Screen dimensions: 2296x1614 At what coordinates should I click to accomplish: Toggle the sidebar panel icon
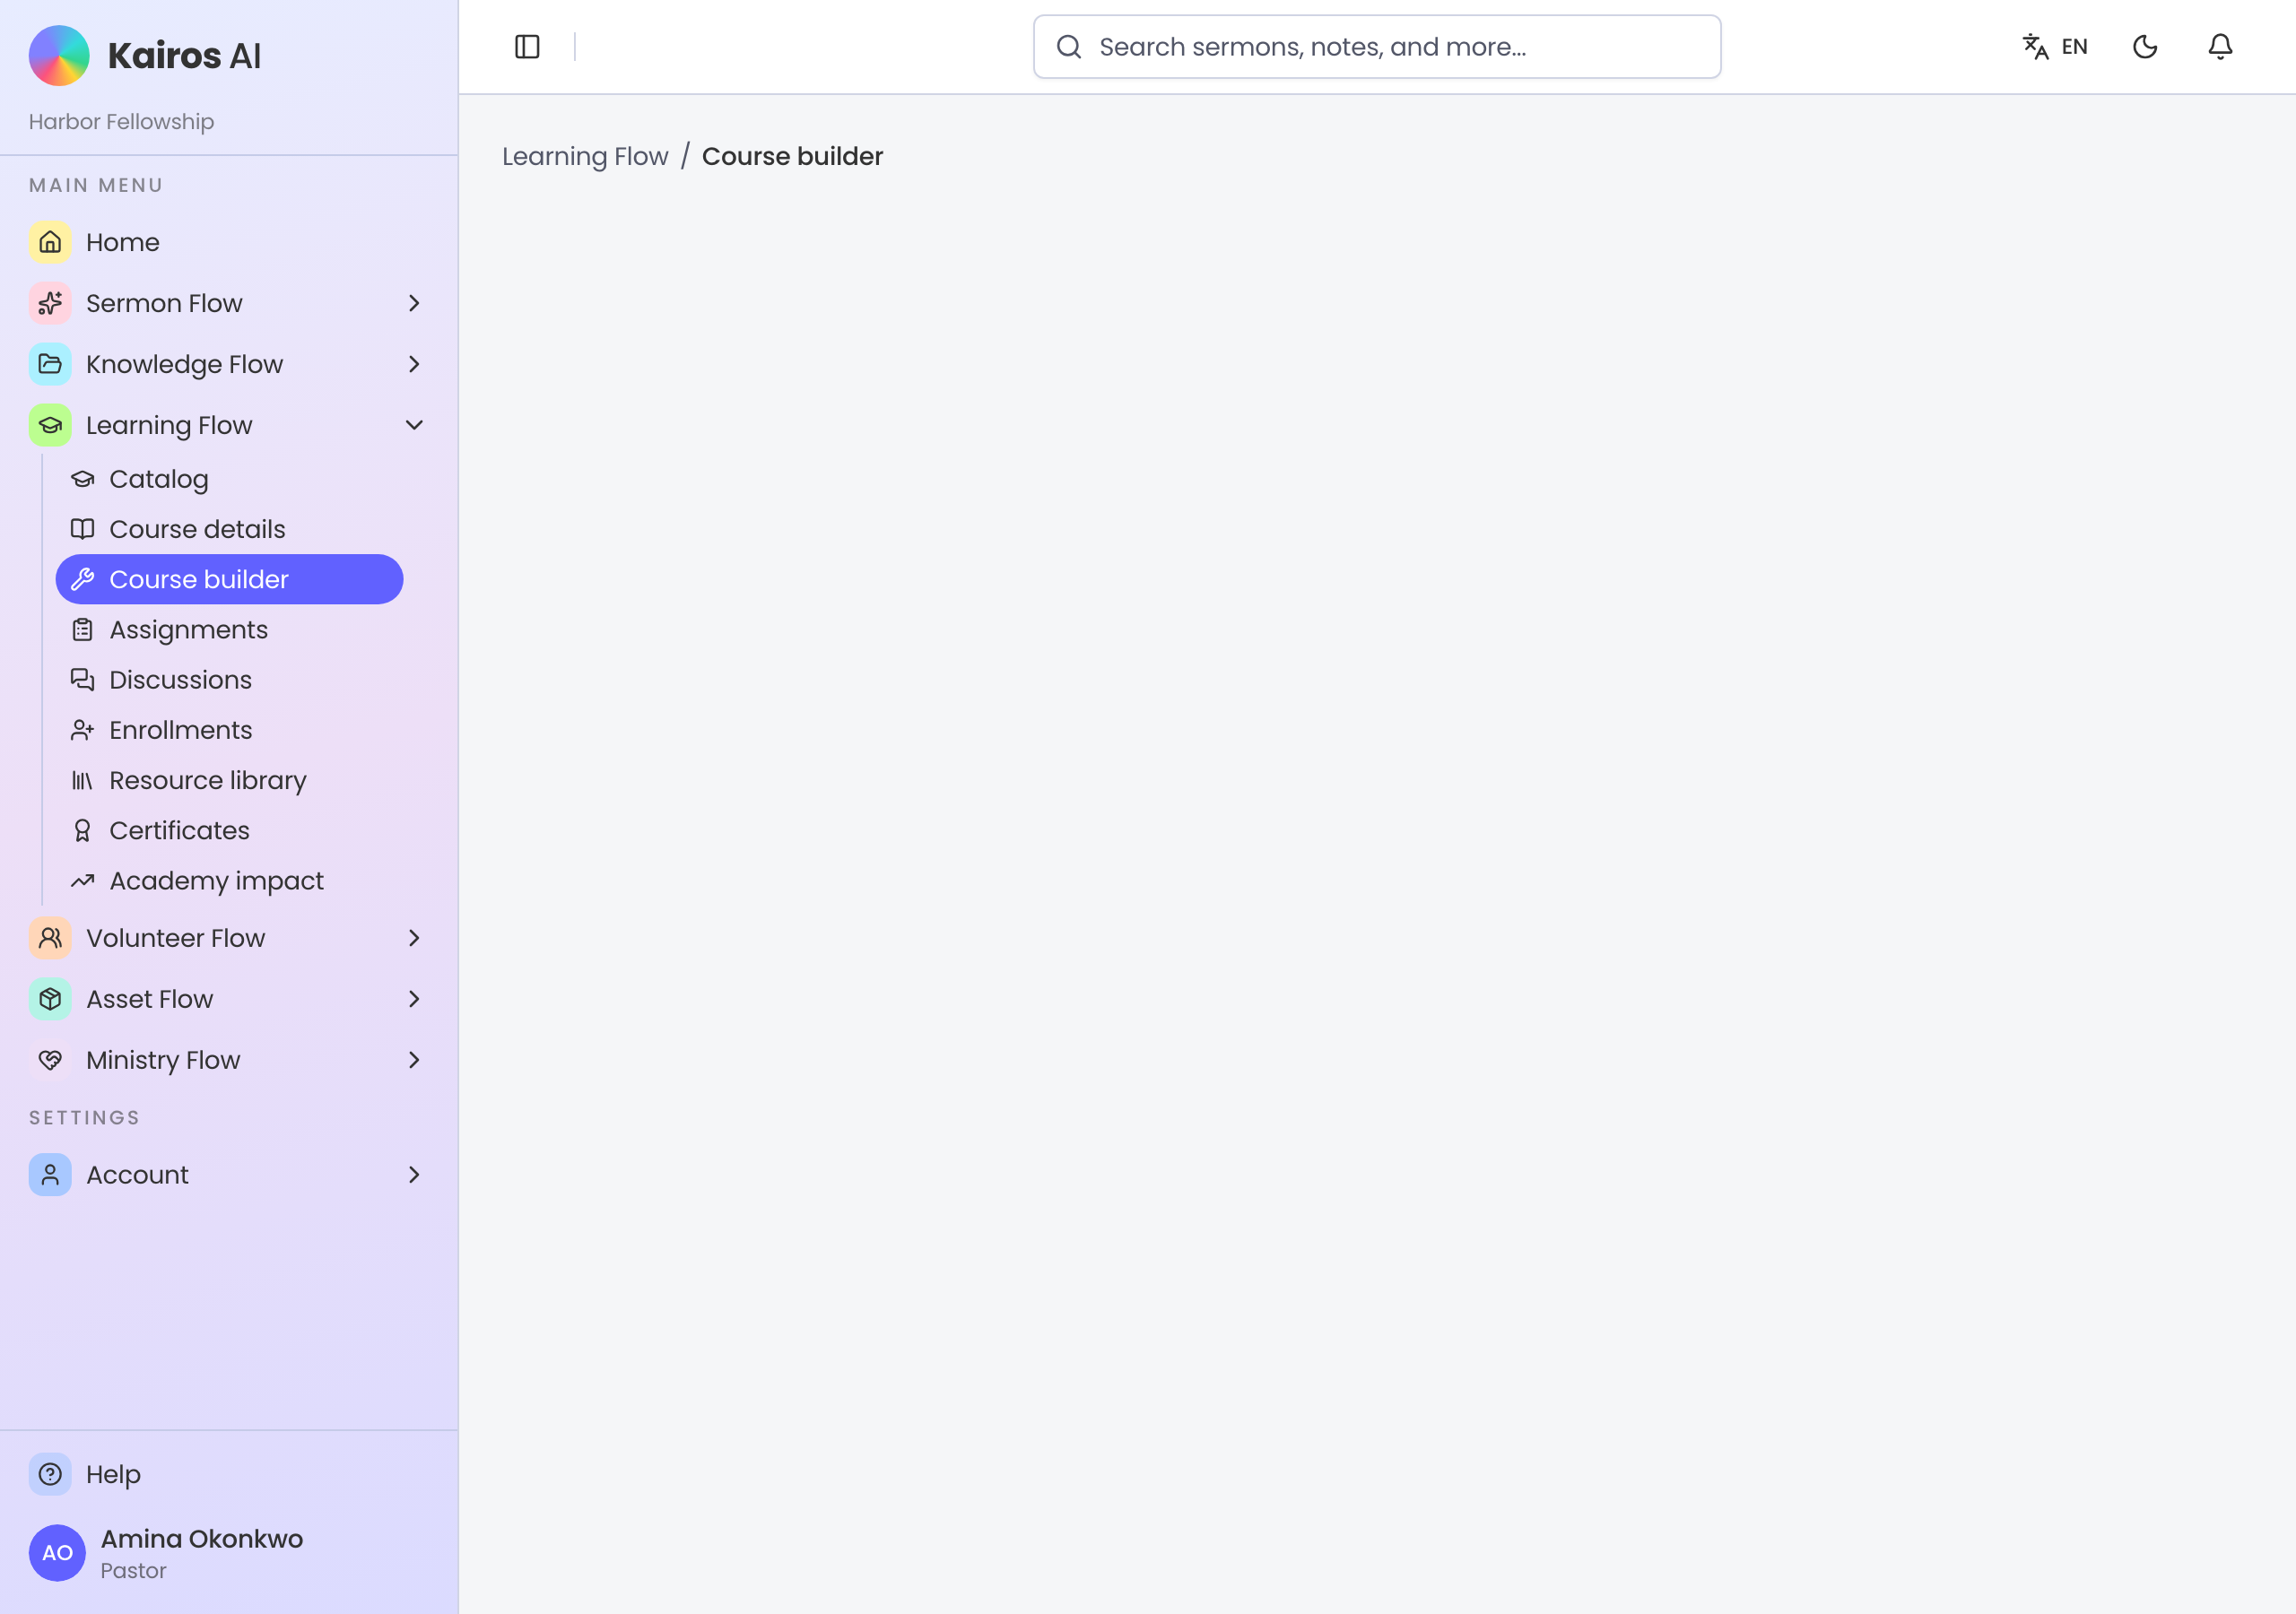[x=527, y=47]
